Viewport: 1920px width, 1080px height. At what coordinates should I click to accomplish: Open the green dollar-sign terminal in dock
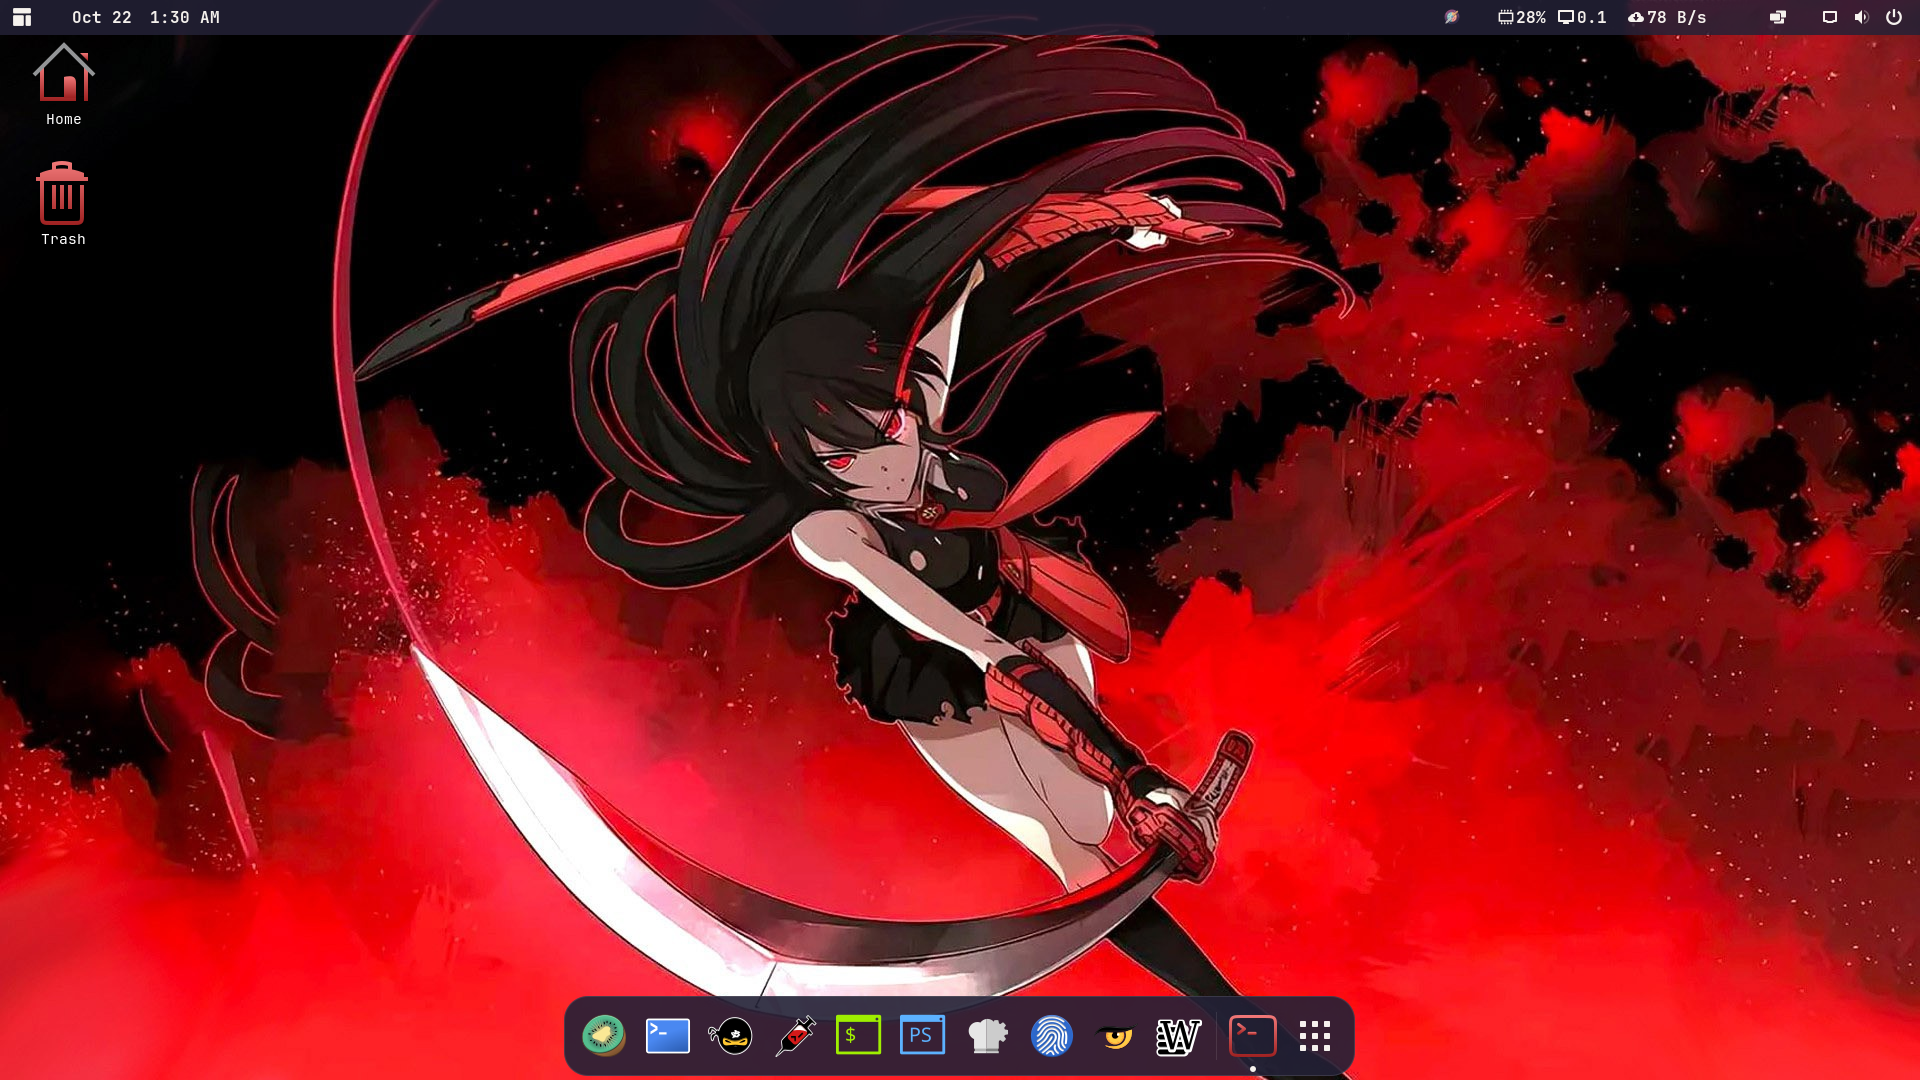(x=858, y=1035)
